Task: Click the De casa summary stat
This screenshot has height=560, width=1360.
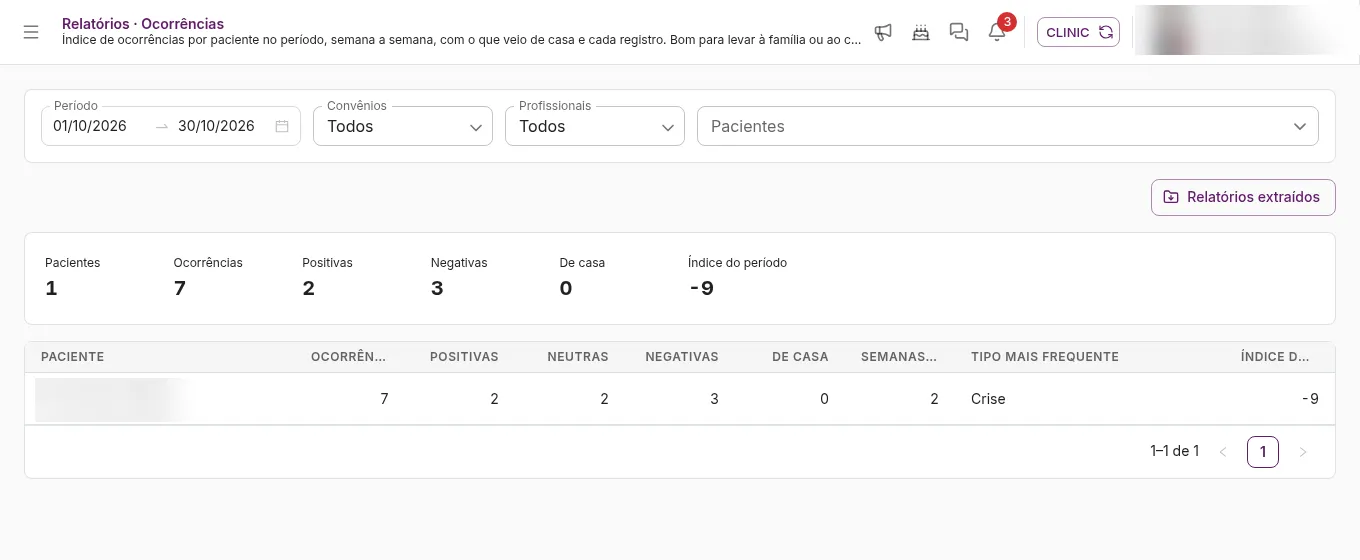Action: pyautogui.click(x=582, y=277)
